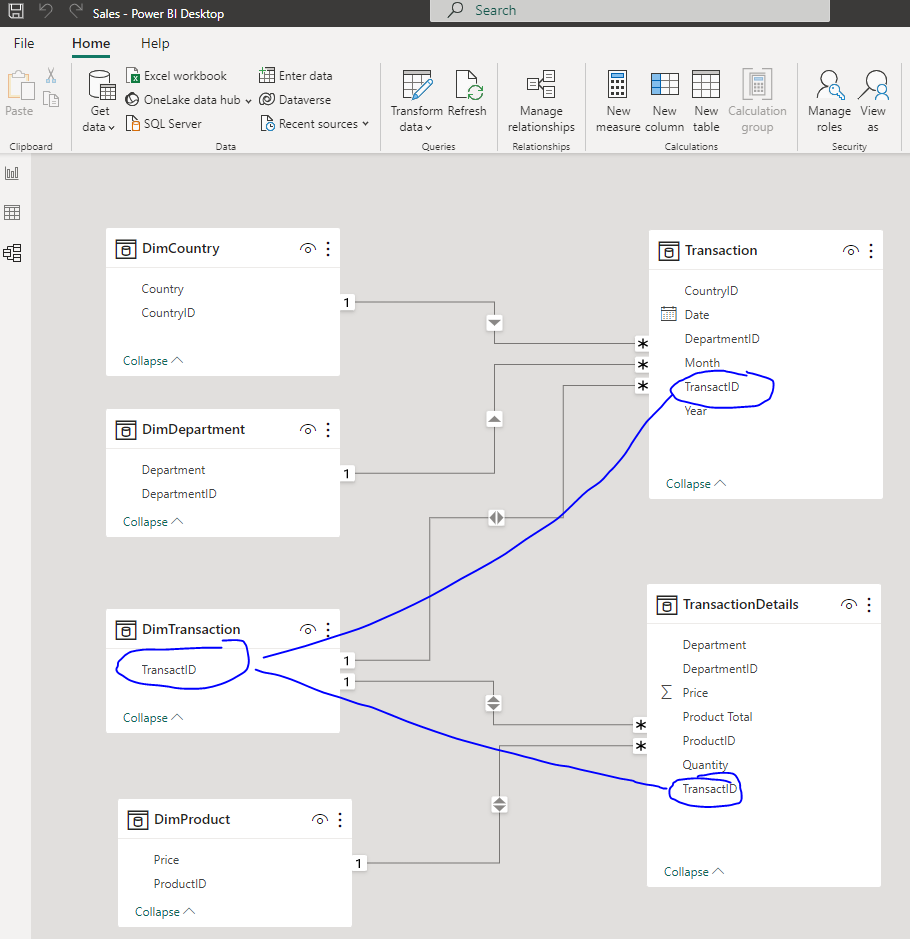
Task: Toggle DimCountry table visibility eye
Action: [x=308, y=249]
